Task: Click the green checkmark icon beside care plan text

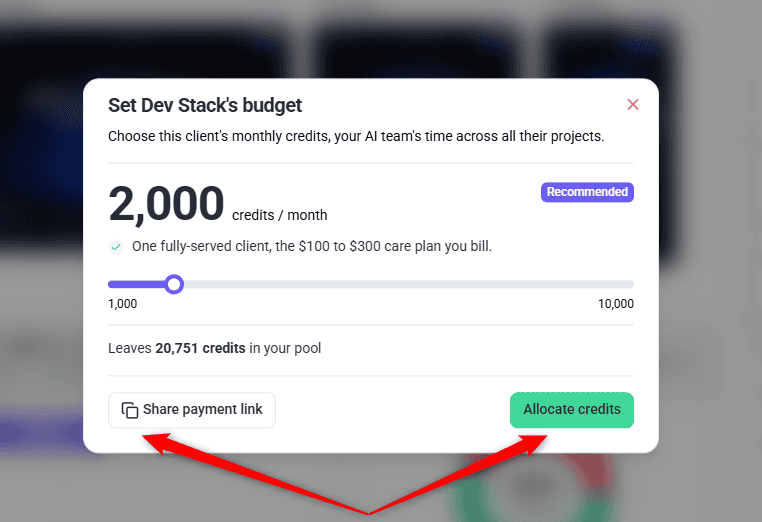Action: coord(116,247)
